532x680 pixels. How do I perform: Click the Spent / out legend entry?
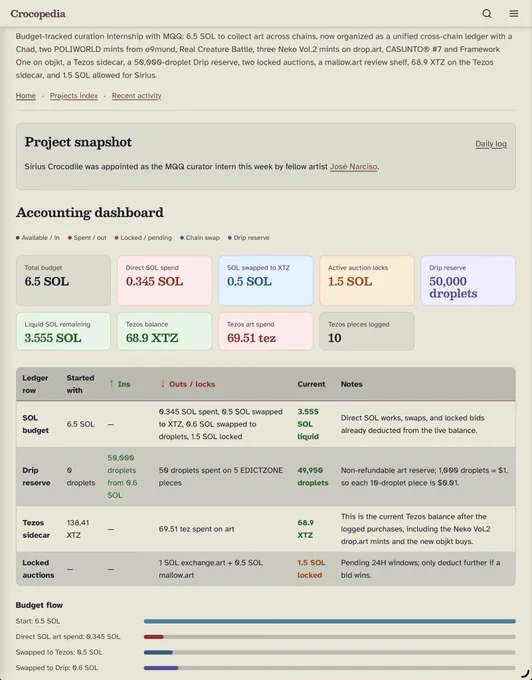[87, 238]
